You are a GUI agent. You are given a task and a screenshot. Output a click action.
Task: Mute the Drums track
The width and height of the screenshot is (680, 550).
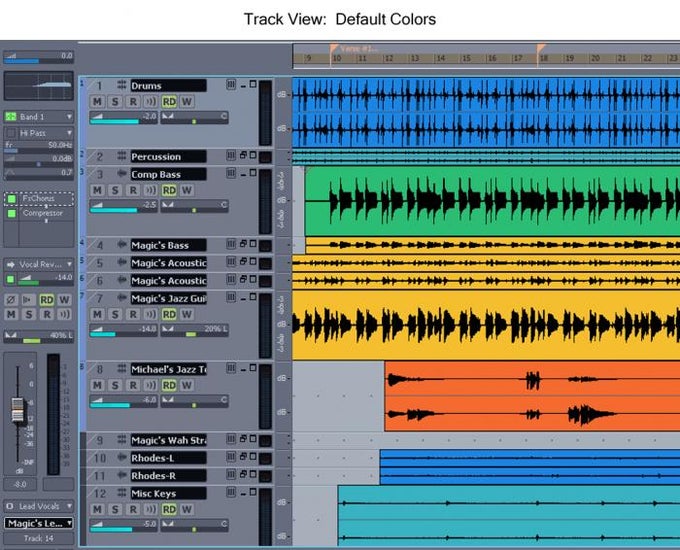pos(97,101)
